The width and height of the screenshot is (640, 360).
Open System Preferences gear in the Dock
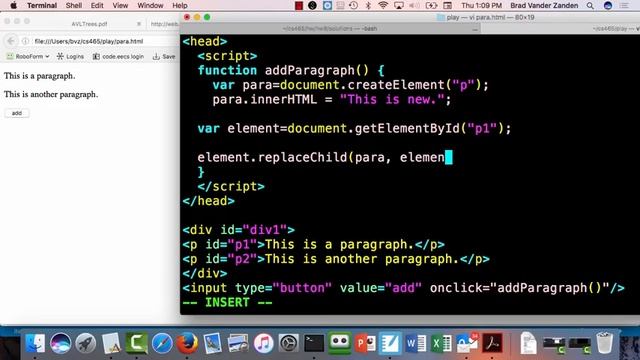(289, 343)
